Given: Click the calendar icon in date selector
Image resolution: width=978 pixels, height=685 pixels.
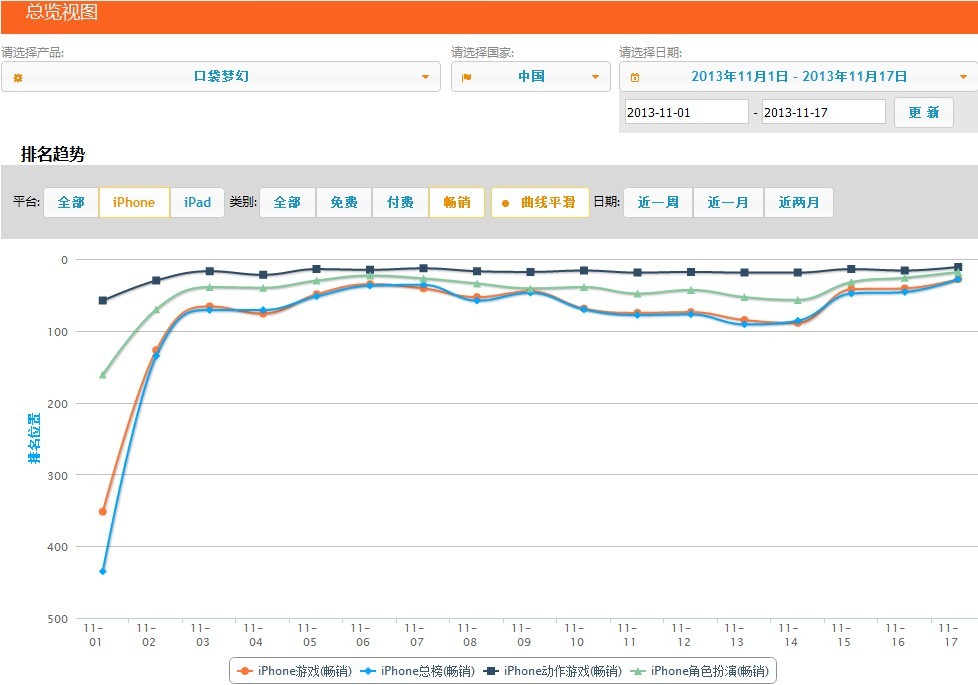Looking at the screenshot, I should point(635,77).
